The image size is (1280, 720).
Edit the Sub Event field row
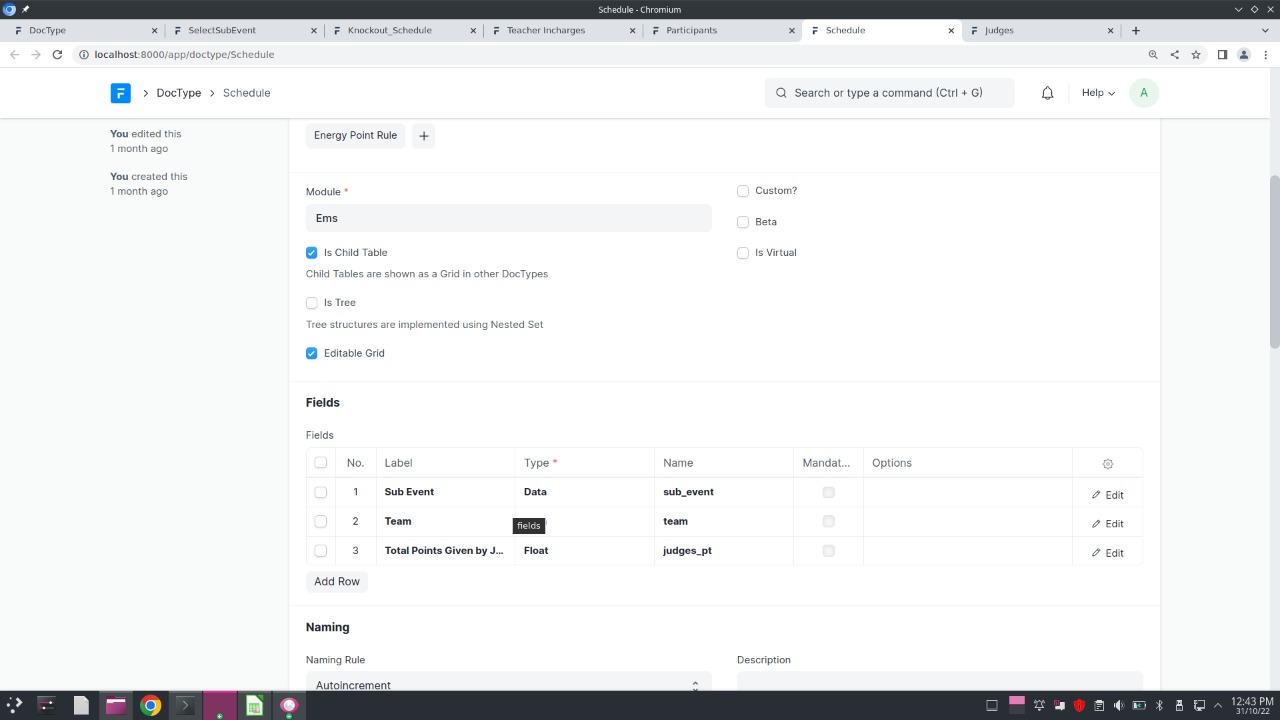coord(1107,495)
